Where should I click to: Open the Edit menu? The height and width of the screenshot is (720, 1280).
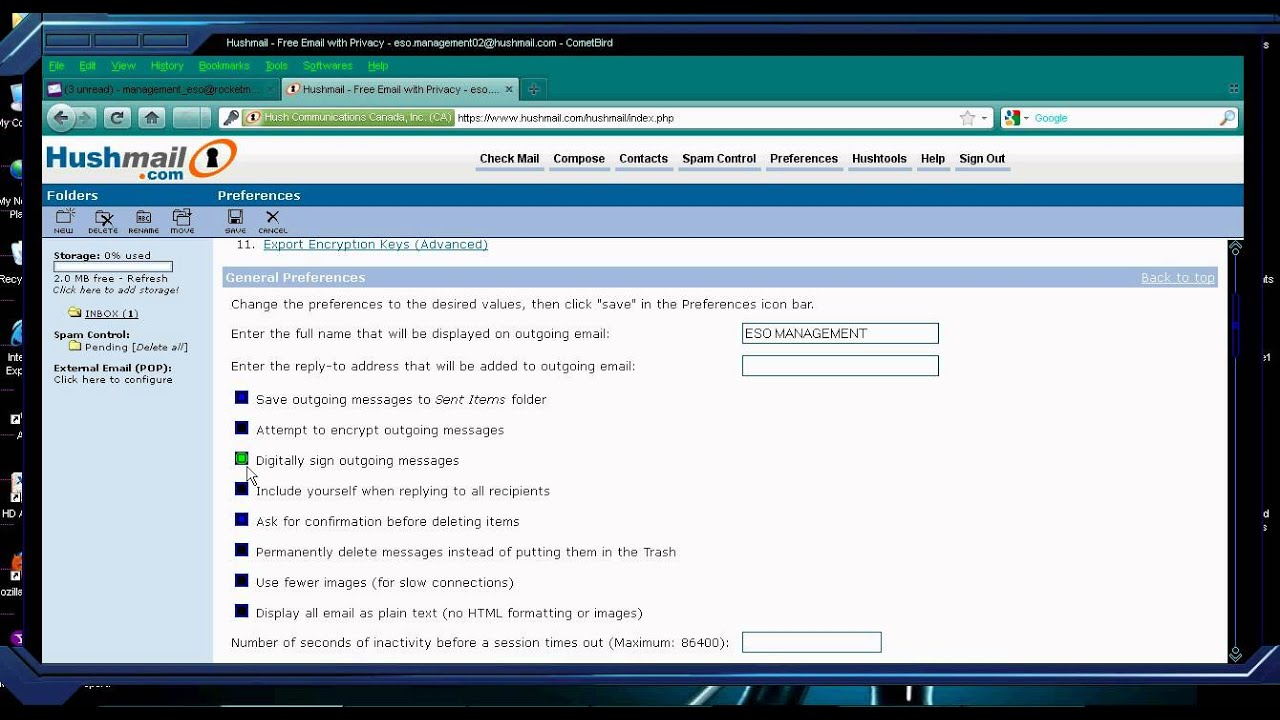(x=87, y=66)
